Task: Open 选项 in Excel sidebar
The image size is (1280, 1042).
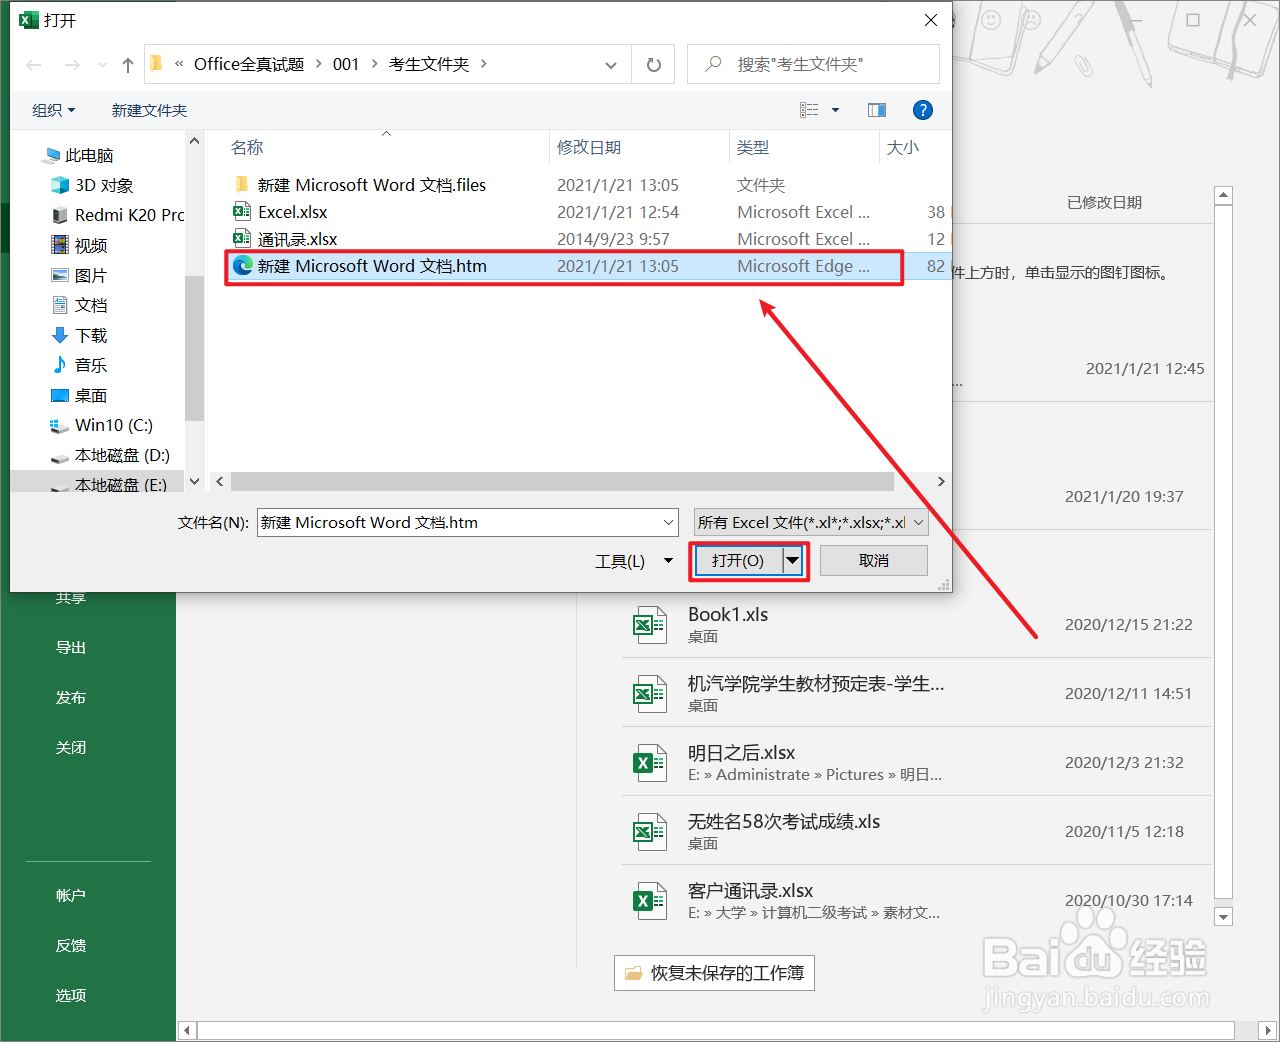Action: 71,996
